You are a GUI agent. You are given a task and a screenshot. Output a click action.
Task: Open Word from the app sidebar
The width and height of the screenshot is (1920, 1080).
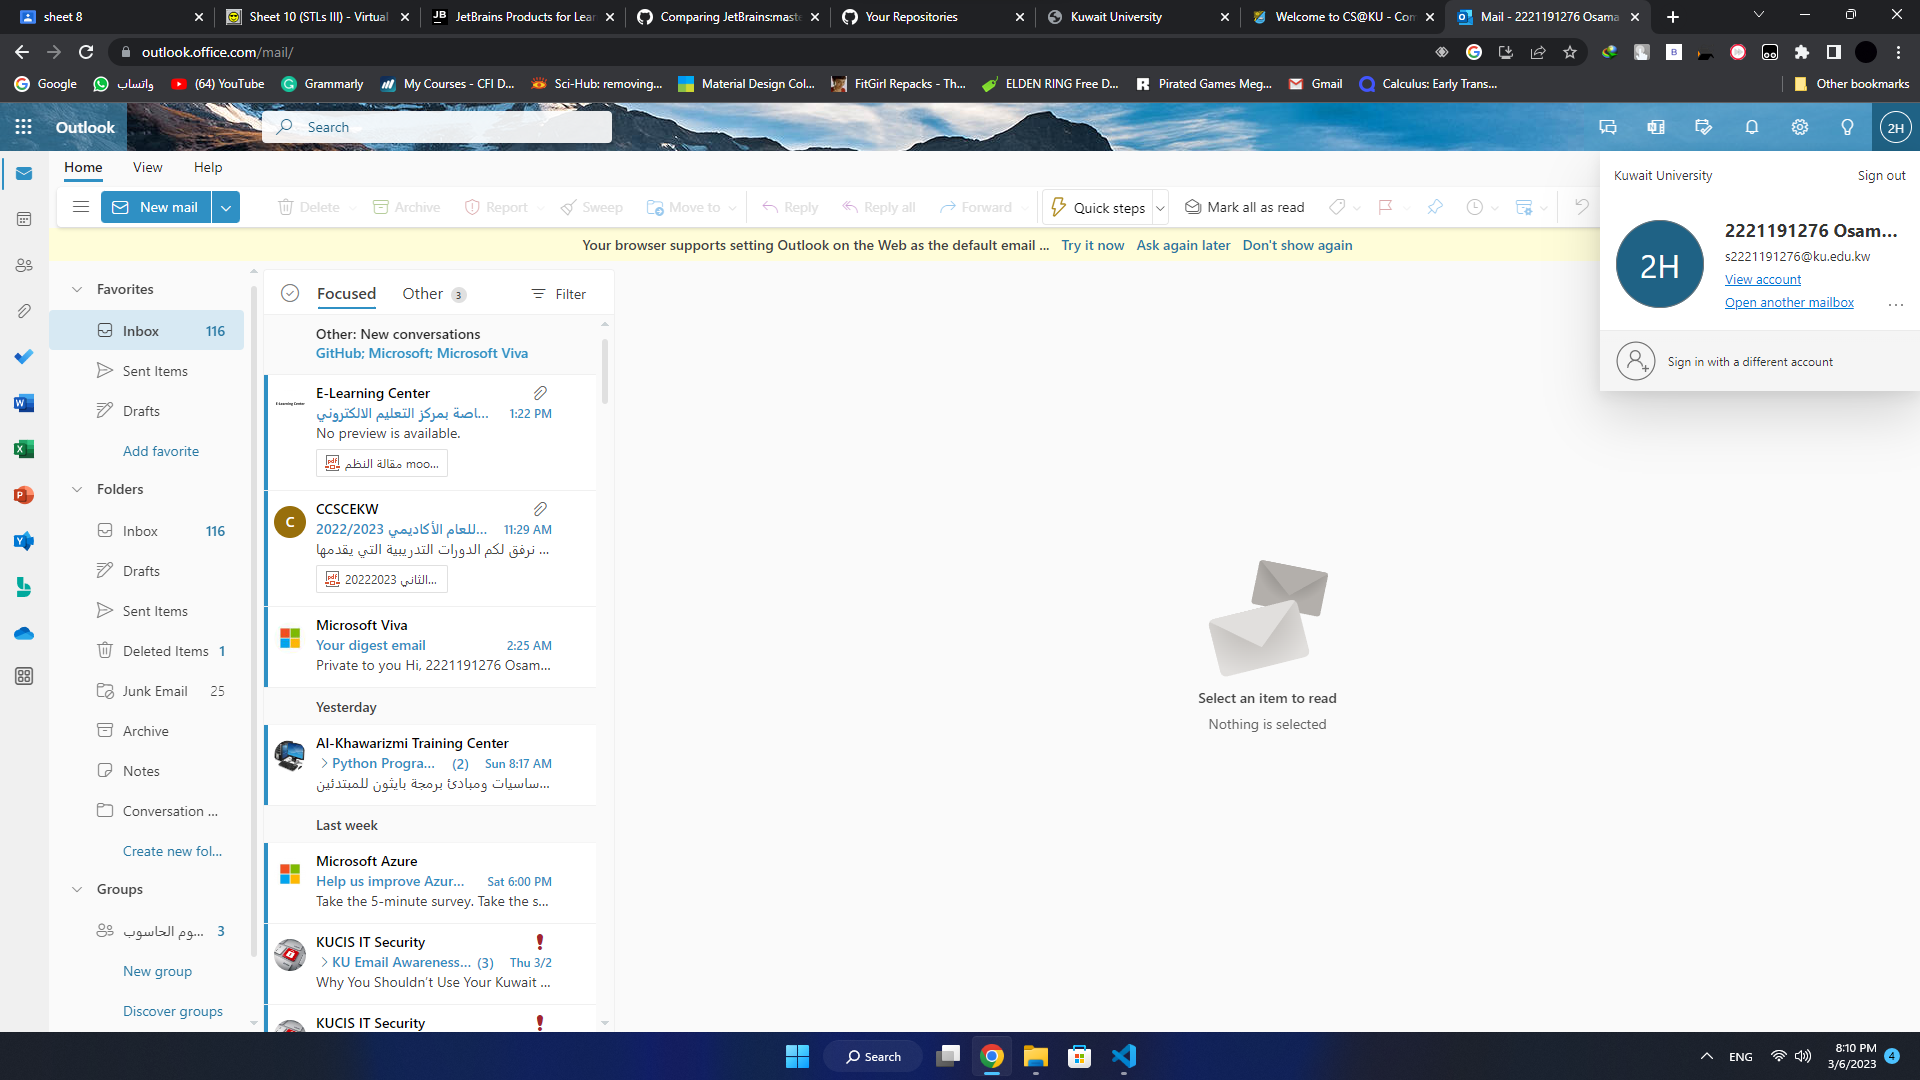[24, 403]
